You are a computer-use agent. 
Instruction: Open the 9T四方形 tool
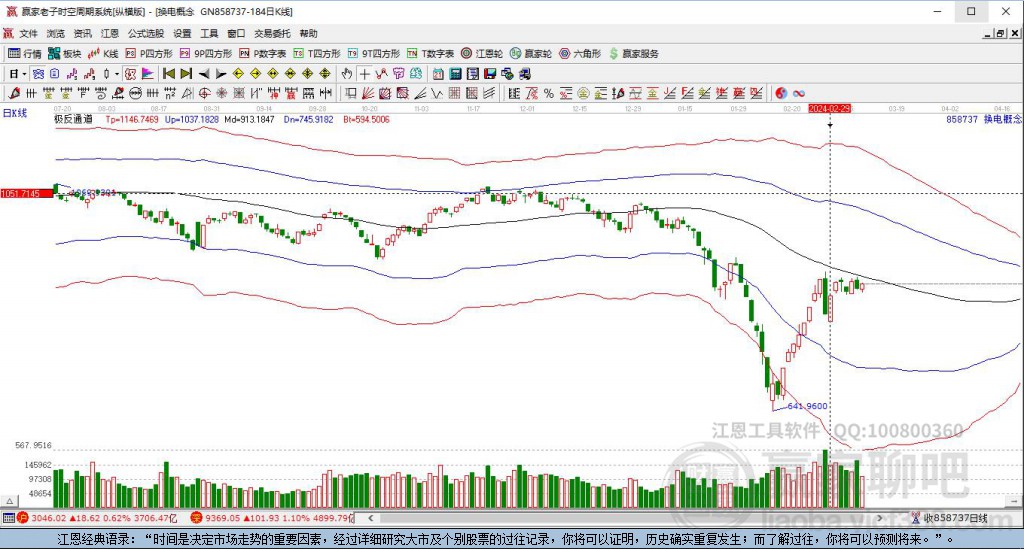click(374, 54)
